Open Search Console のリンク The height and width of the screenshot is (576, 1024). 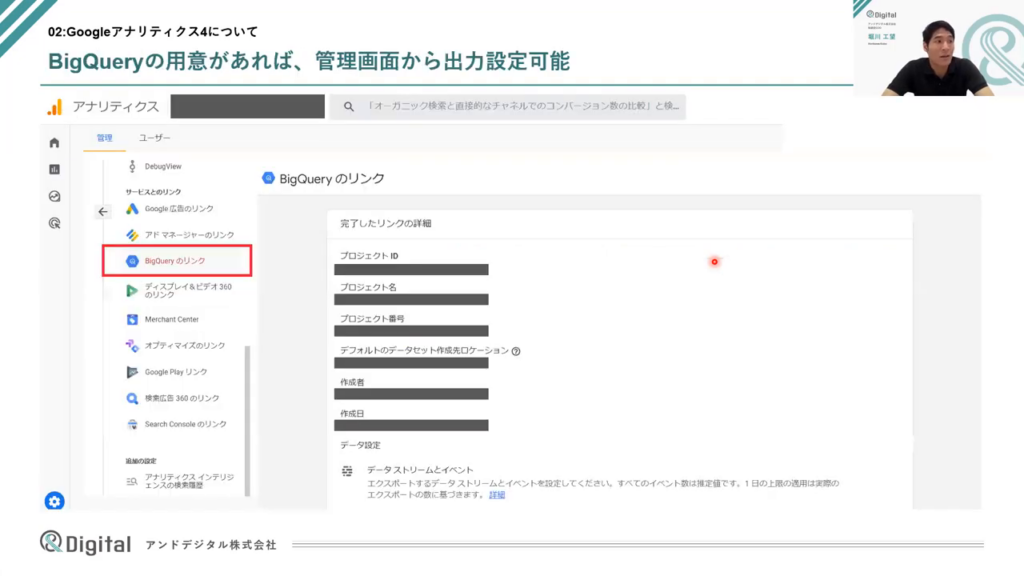pos(185,424)
